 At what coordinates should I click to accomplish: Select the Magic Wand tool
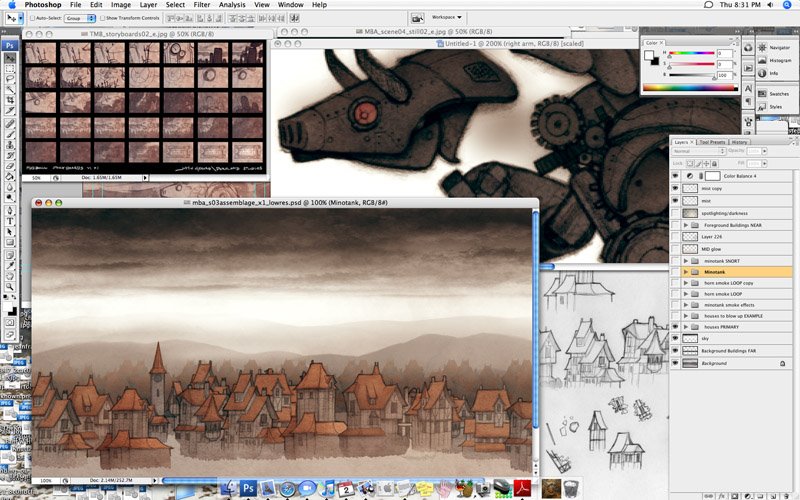pos(10,90)
